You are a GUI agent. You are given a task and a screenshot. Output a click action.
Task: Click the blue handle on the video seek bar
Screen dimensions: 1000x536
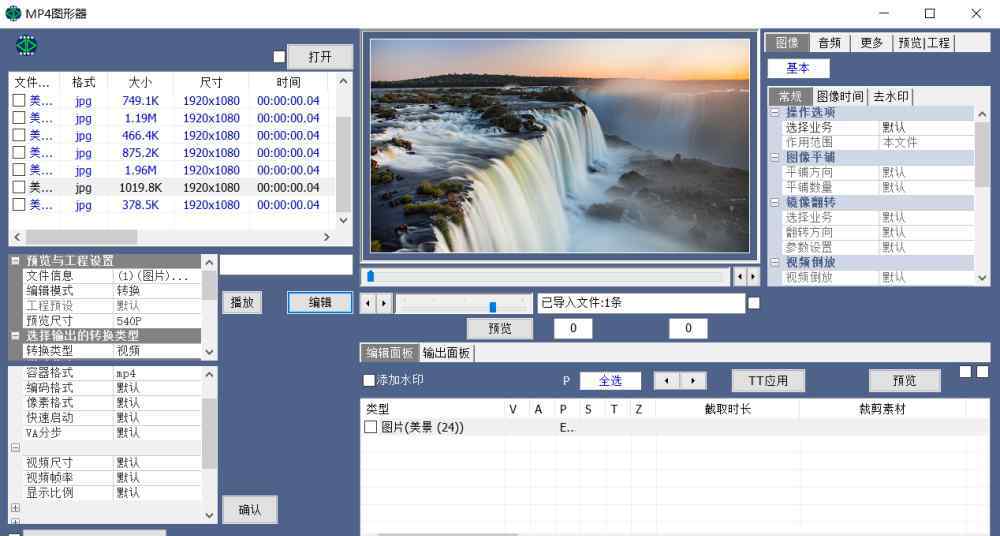[x=371, y=276]
